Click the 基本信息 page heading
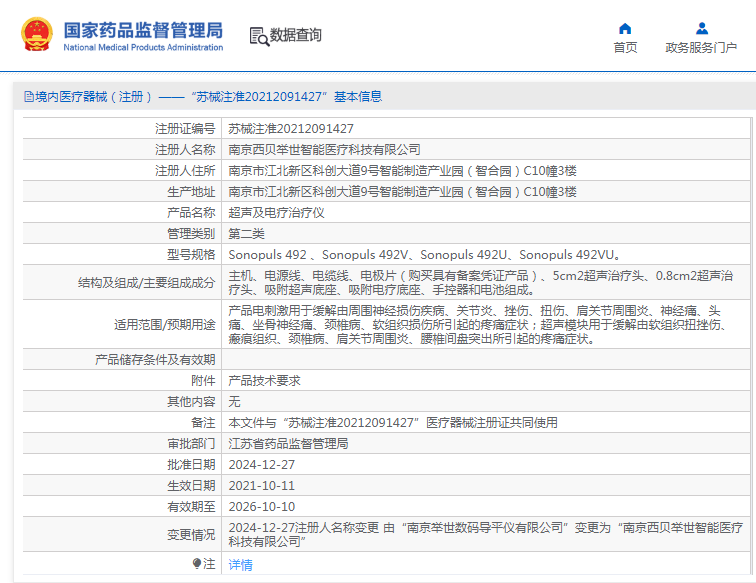 358,96
